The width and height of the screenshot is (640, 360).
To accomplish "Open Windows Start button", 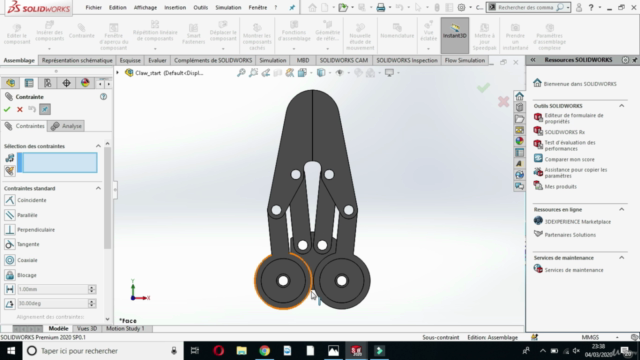I will click(11, 351).
